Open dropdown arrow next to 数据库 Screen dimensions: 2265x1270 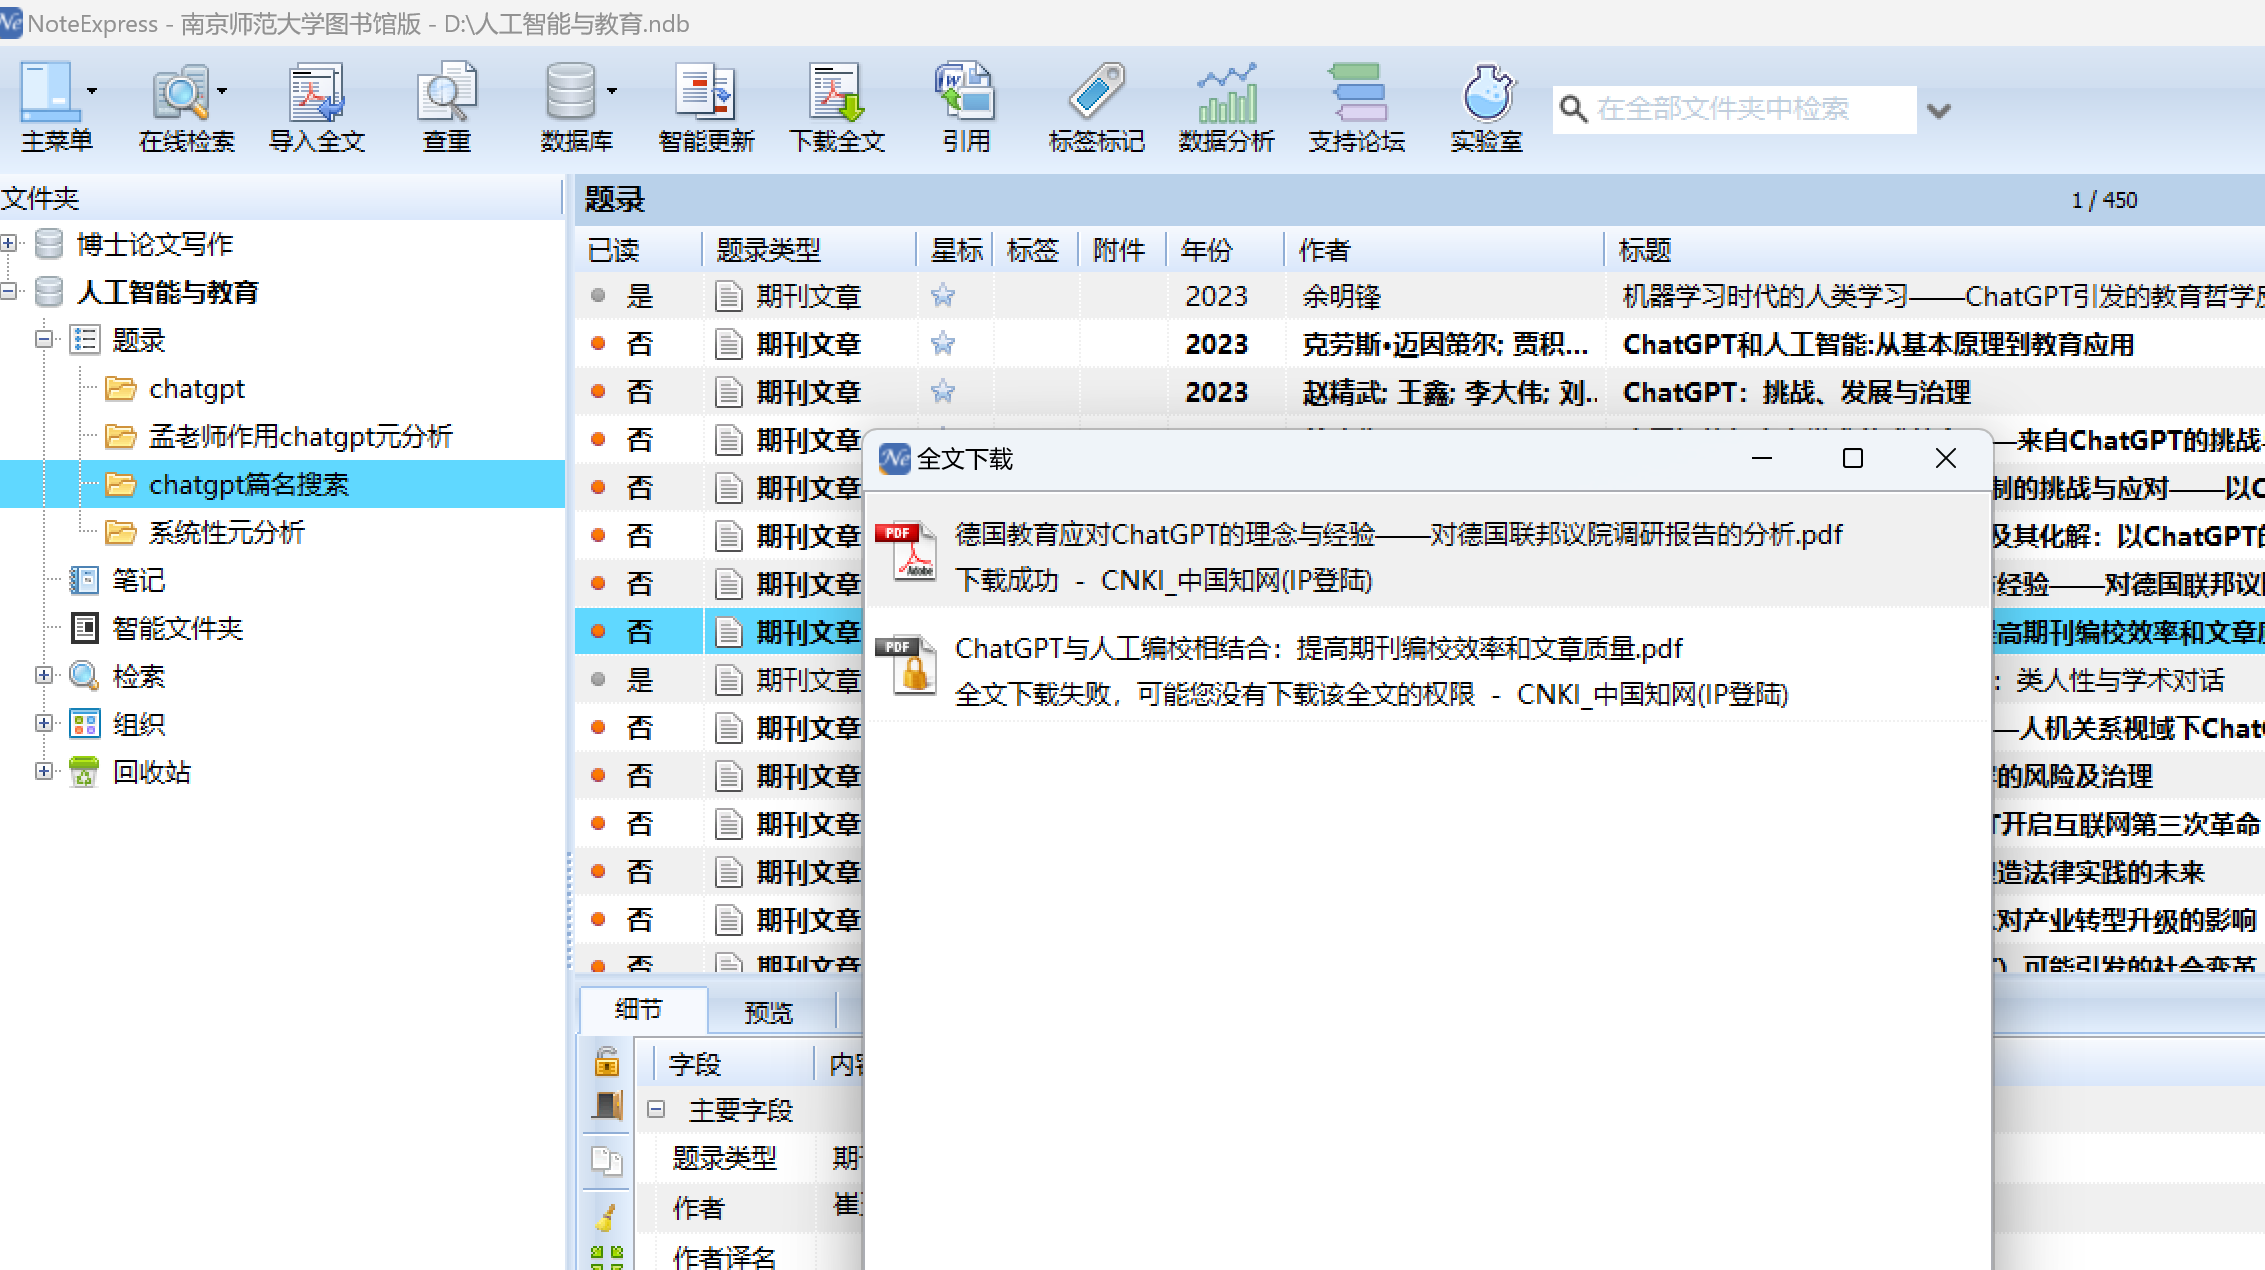pos(612,91)
